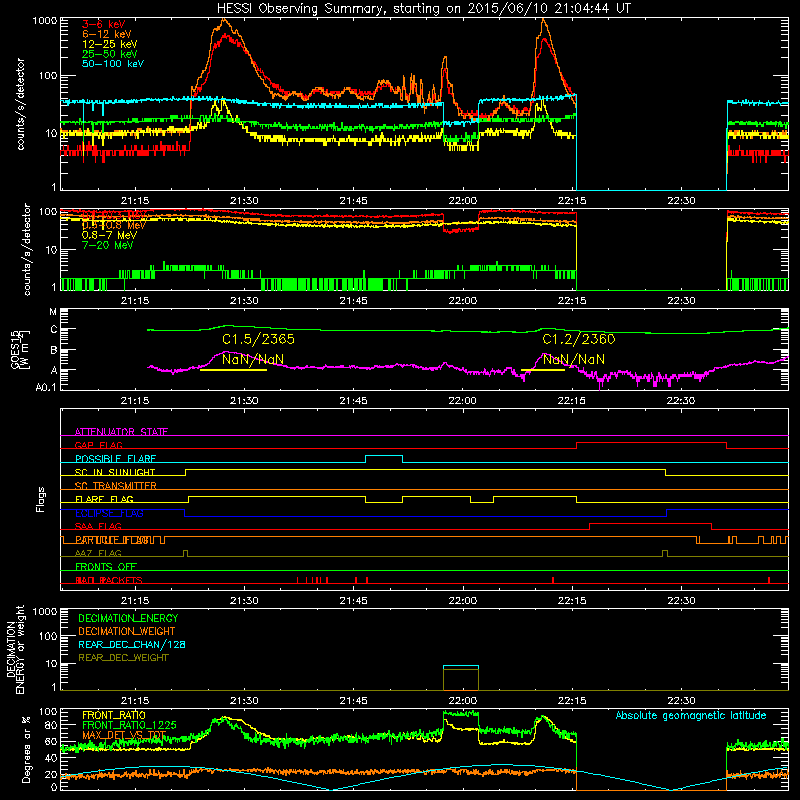
Task: Click the Degrees or % axis label
Action: click(26, 749)
